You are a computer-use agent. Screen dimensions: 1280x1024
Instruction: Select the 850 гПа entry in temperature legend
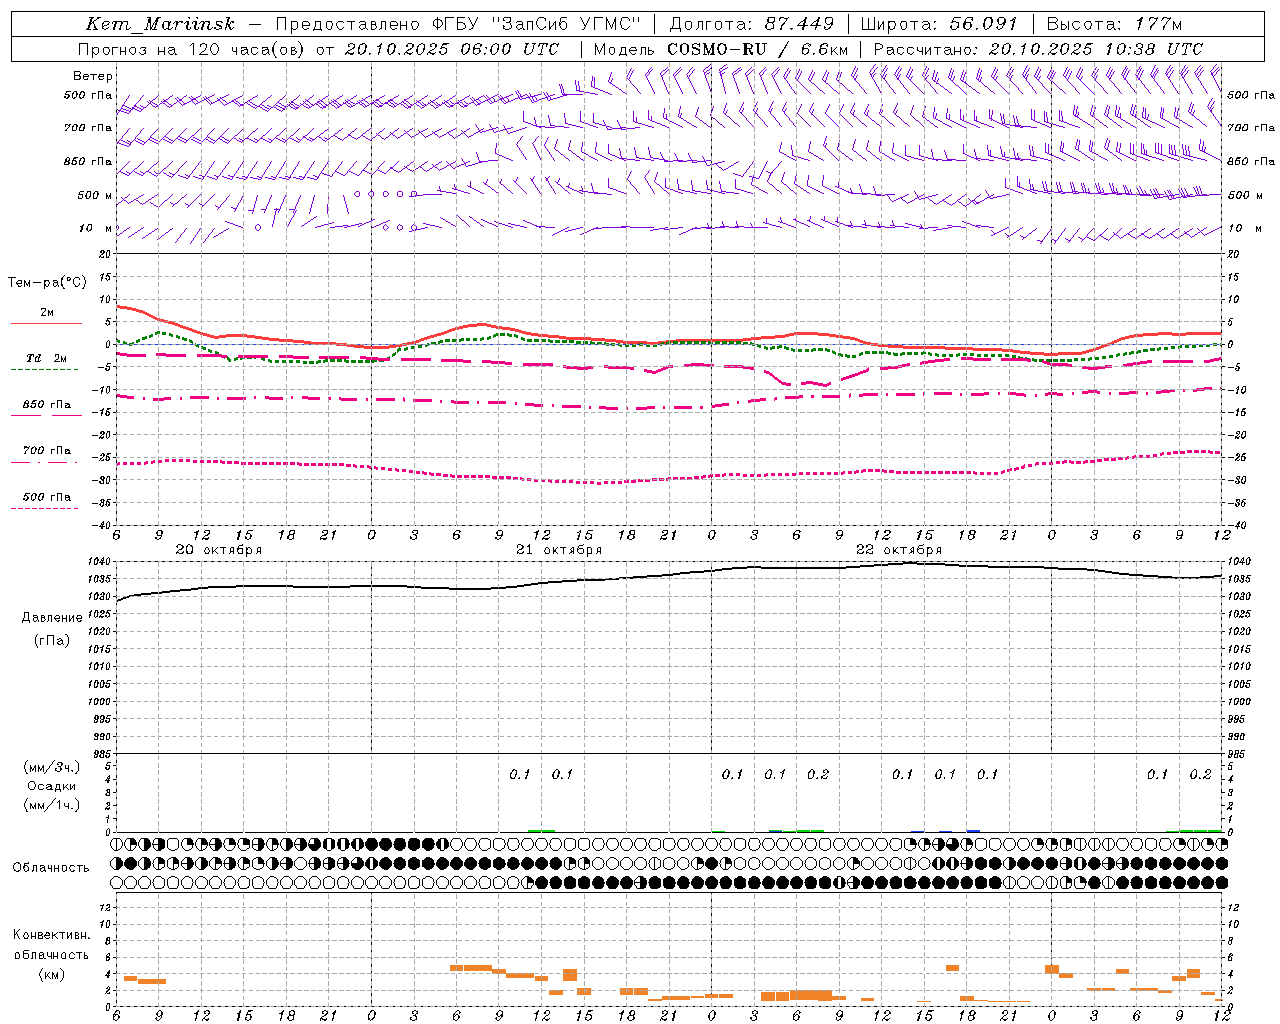(47, 405)
